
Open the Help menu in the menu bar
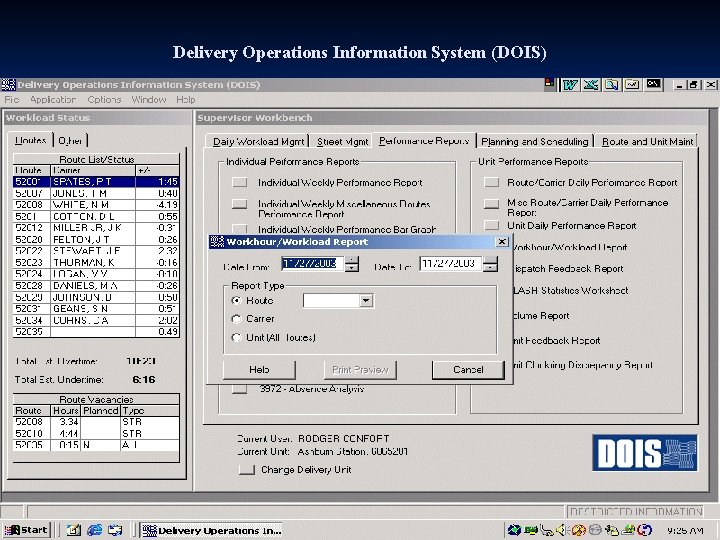tap(186, 100)
